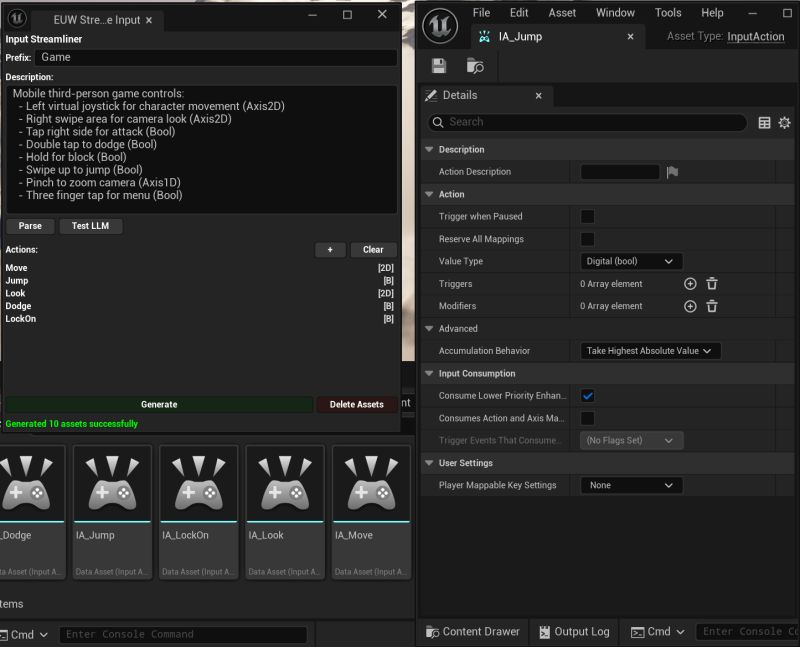Viewport: 800px width, 647px height.
Task: Open the Details panel settings gear
Action: click(x=784, y=122)
